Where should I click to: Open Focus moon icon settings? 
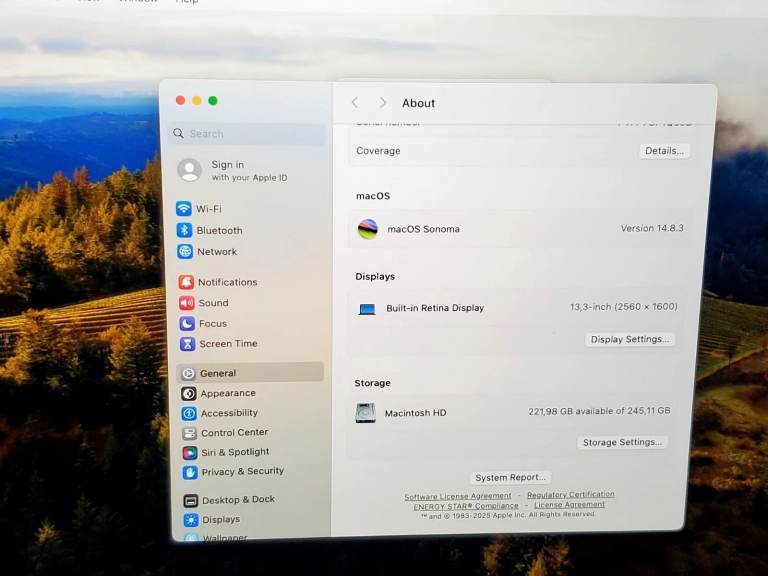[x=187, y=324]
